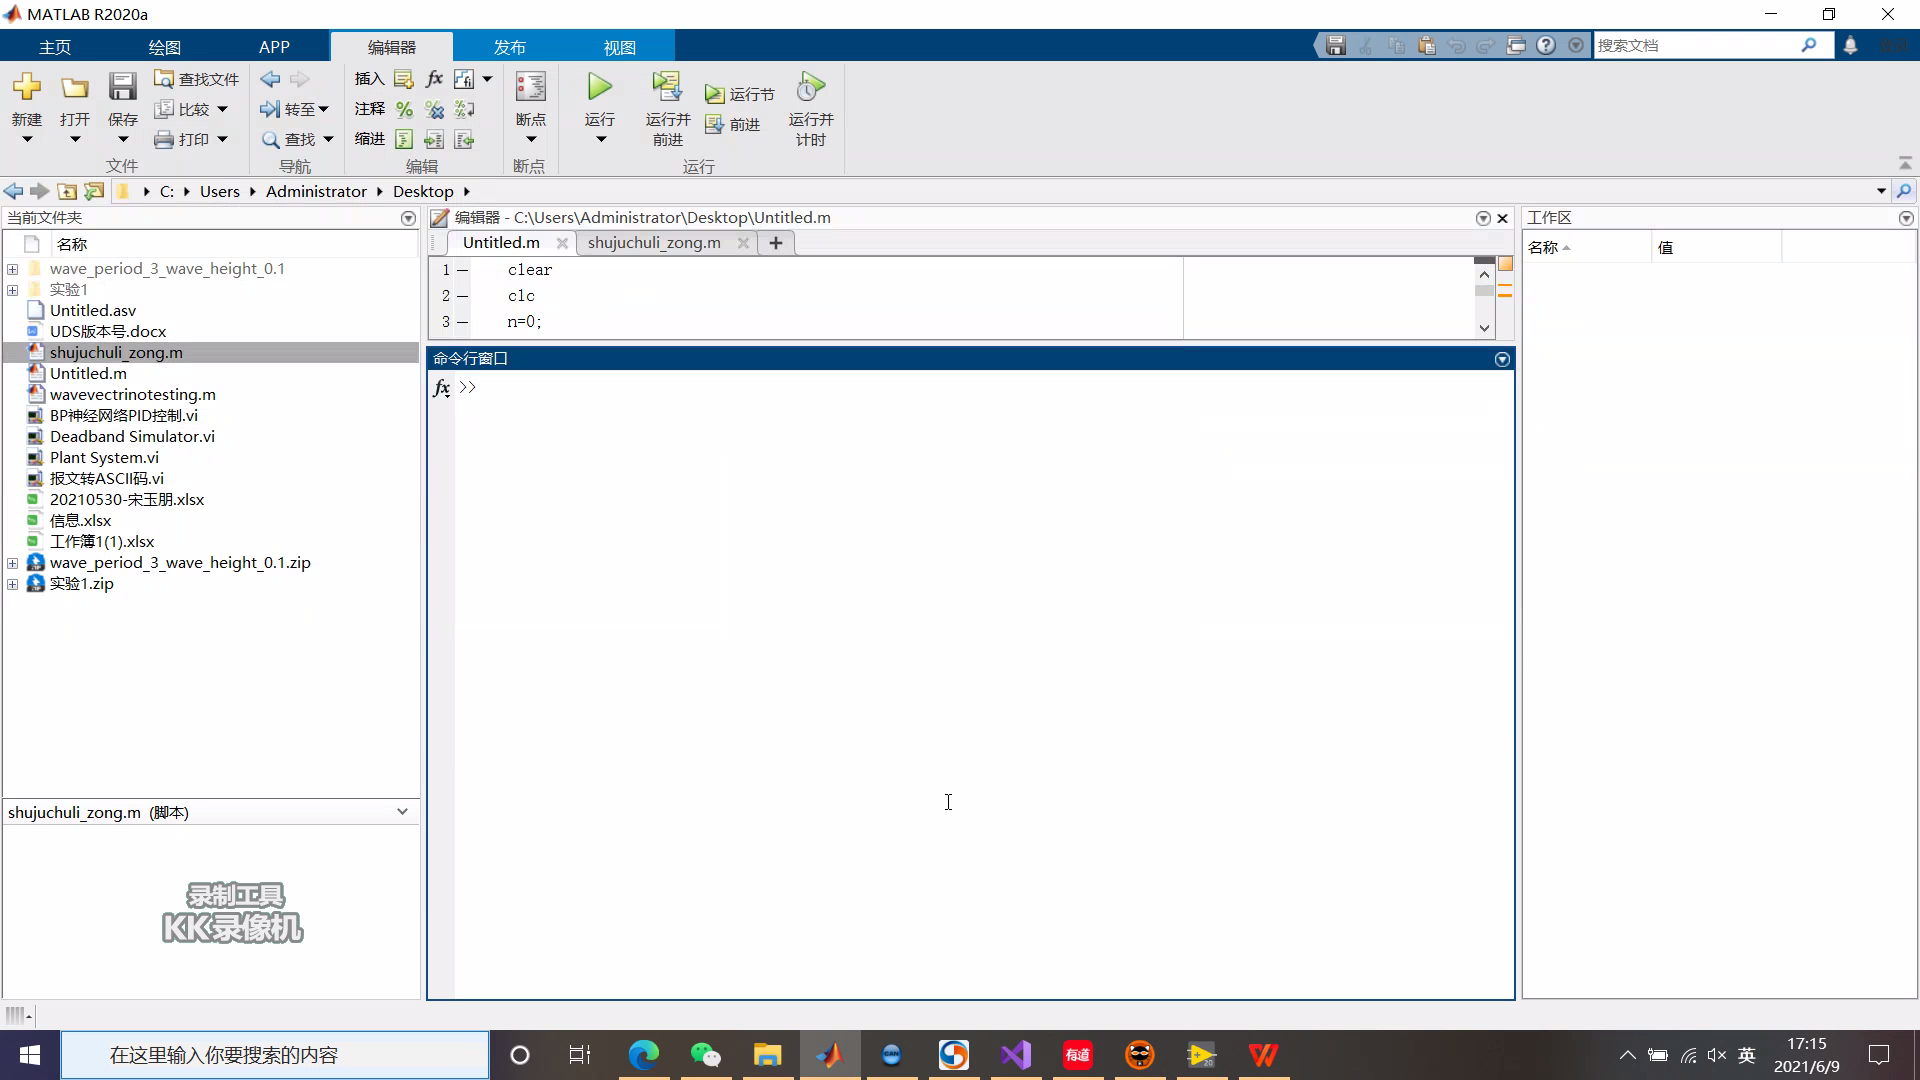Click the Find Files button

click(x=197, y=79)
